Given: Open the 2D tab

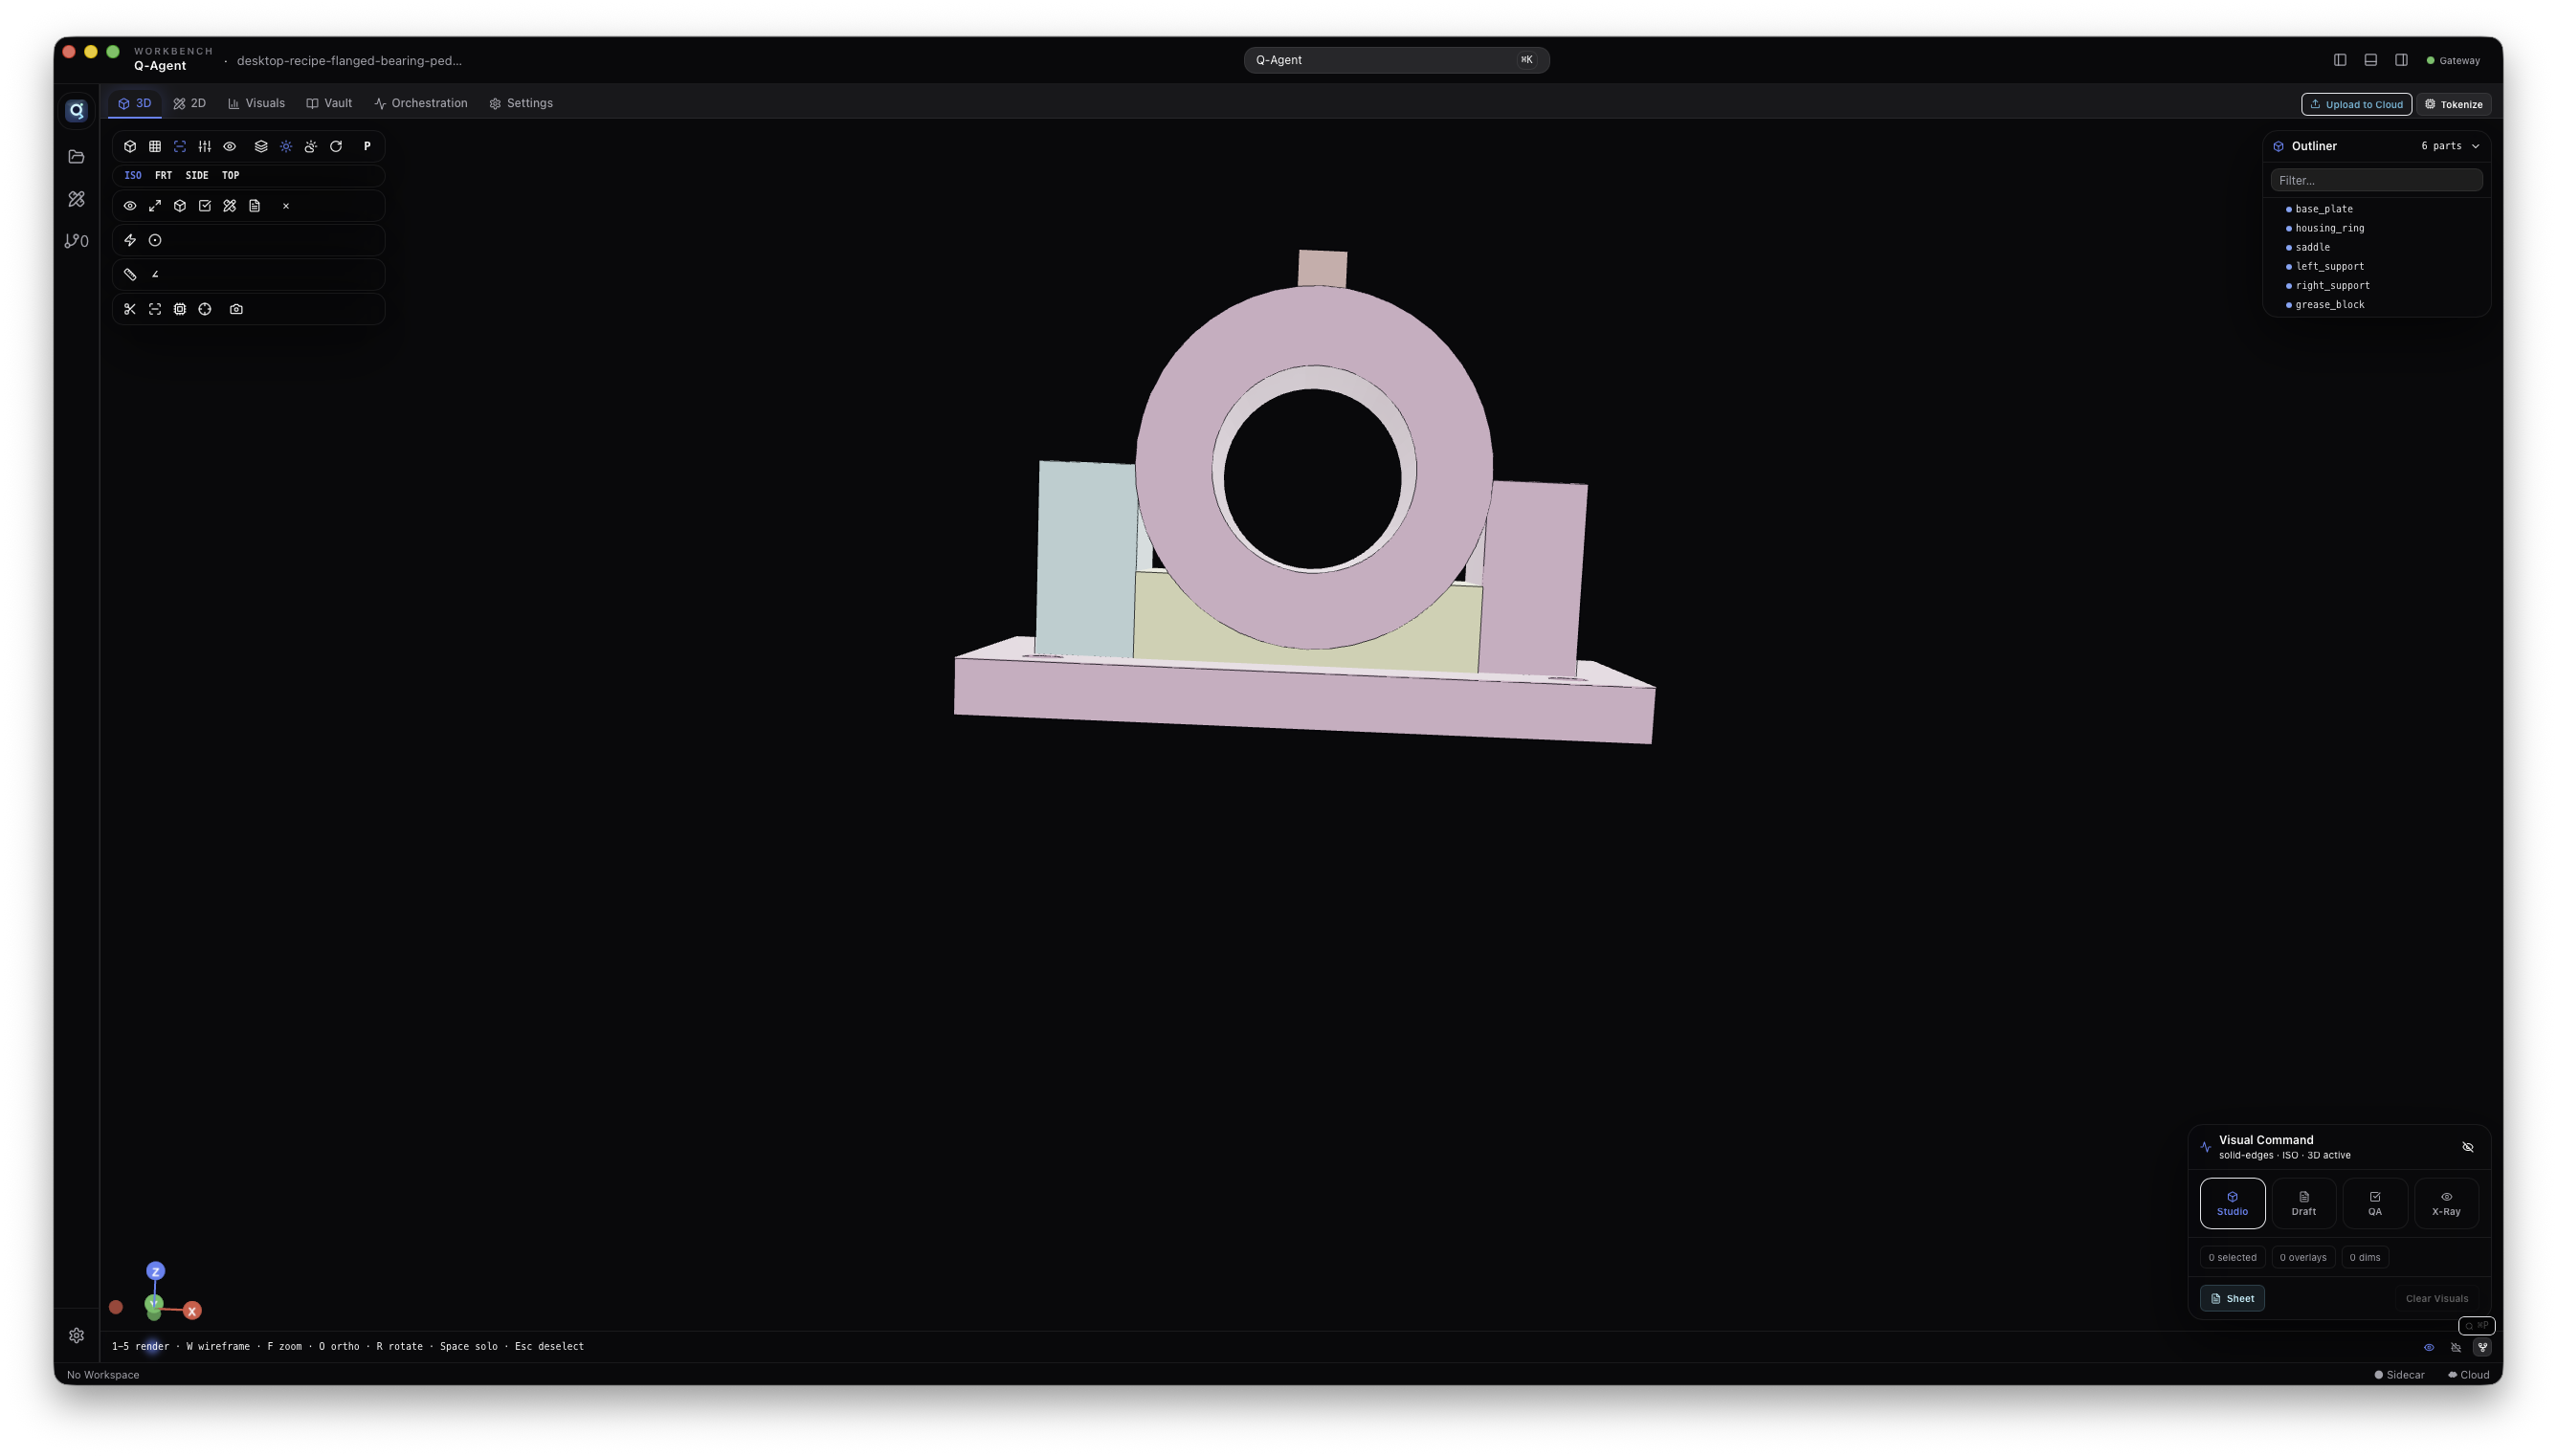Looking at the screenshot, I should (x=190, y=103).
